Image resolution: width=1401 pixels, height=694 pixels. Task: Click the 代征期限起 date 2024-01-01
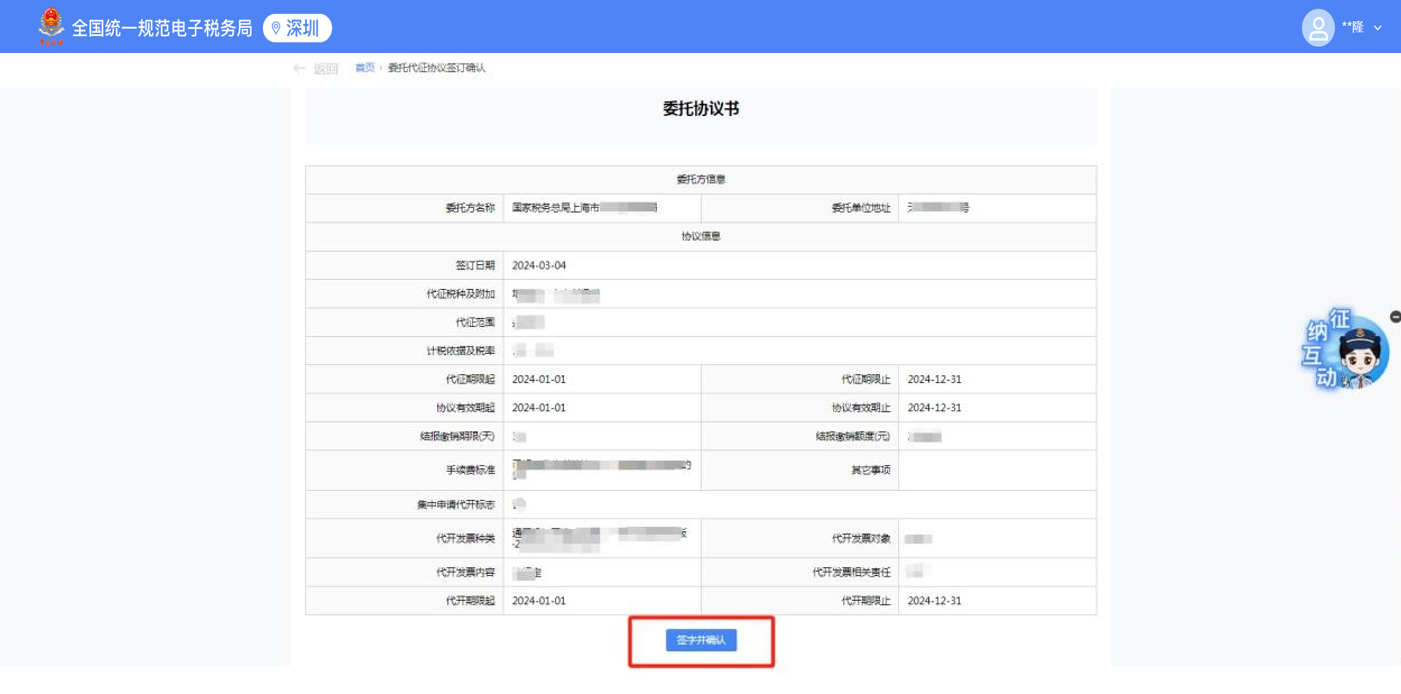(x=539, y=380)
